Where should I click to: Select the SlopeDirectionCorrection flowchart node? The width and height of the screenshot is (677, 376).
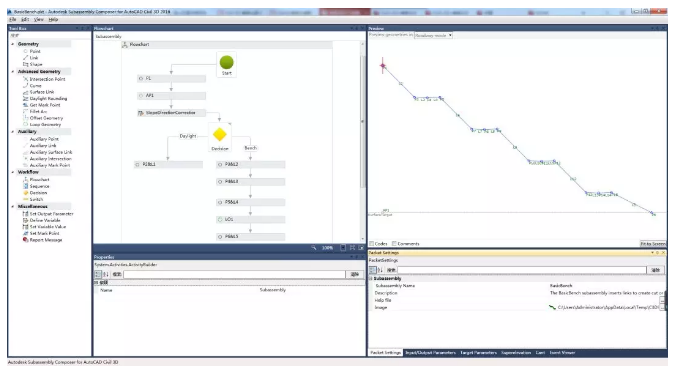171,113
